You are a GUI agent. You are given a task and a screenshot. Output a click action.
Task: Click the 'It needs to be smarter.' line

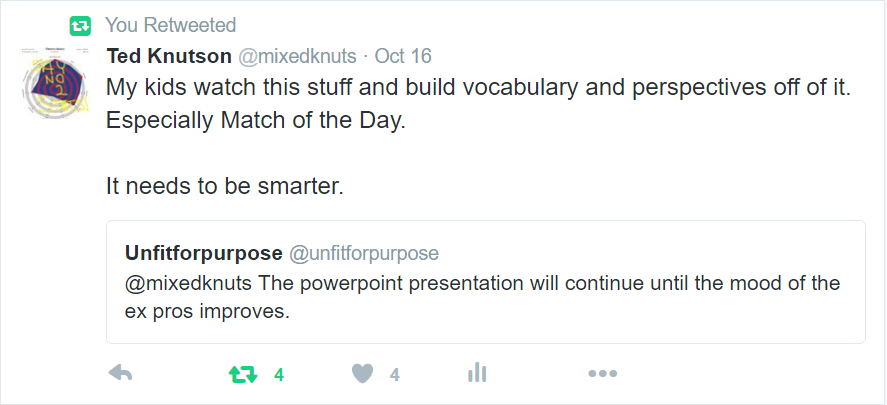pos(225,186)
